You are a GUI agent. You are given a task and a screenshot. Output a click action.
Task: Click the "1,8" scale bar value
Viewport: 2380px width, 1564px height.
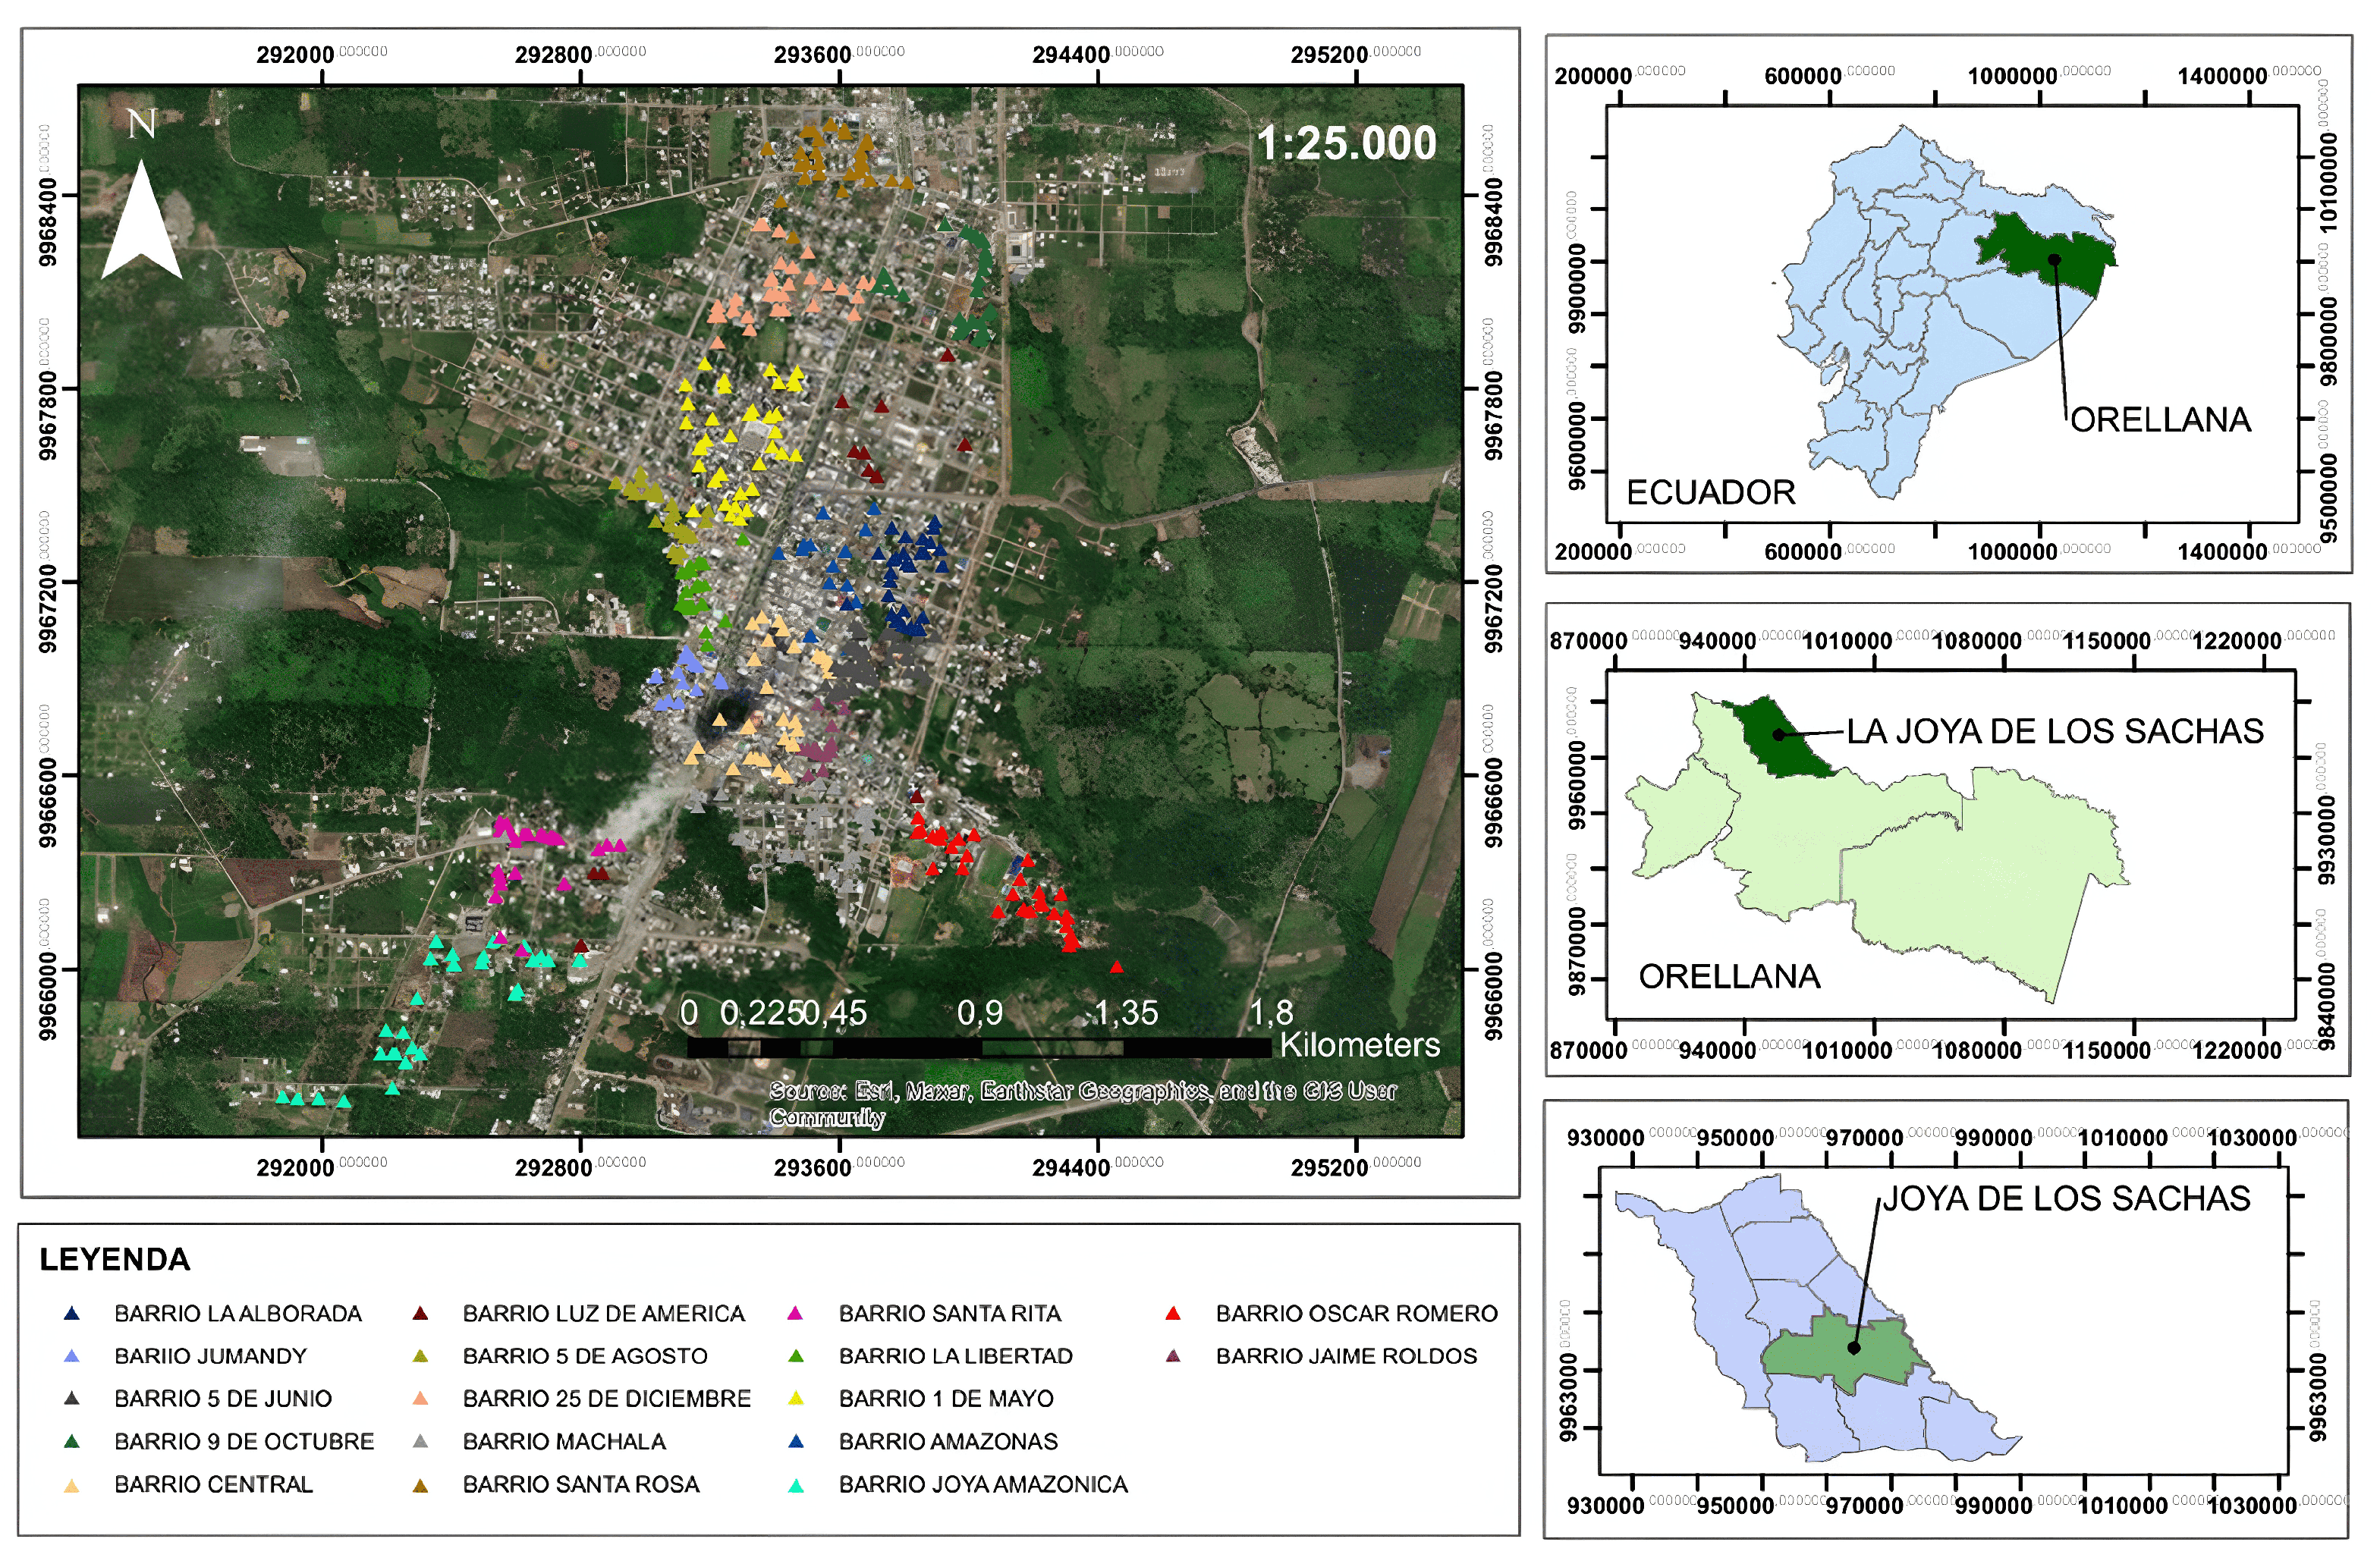pyautogui.click(x=1271, y=1013)
